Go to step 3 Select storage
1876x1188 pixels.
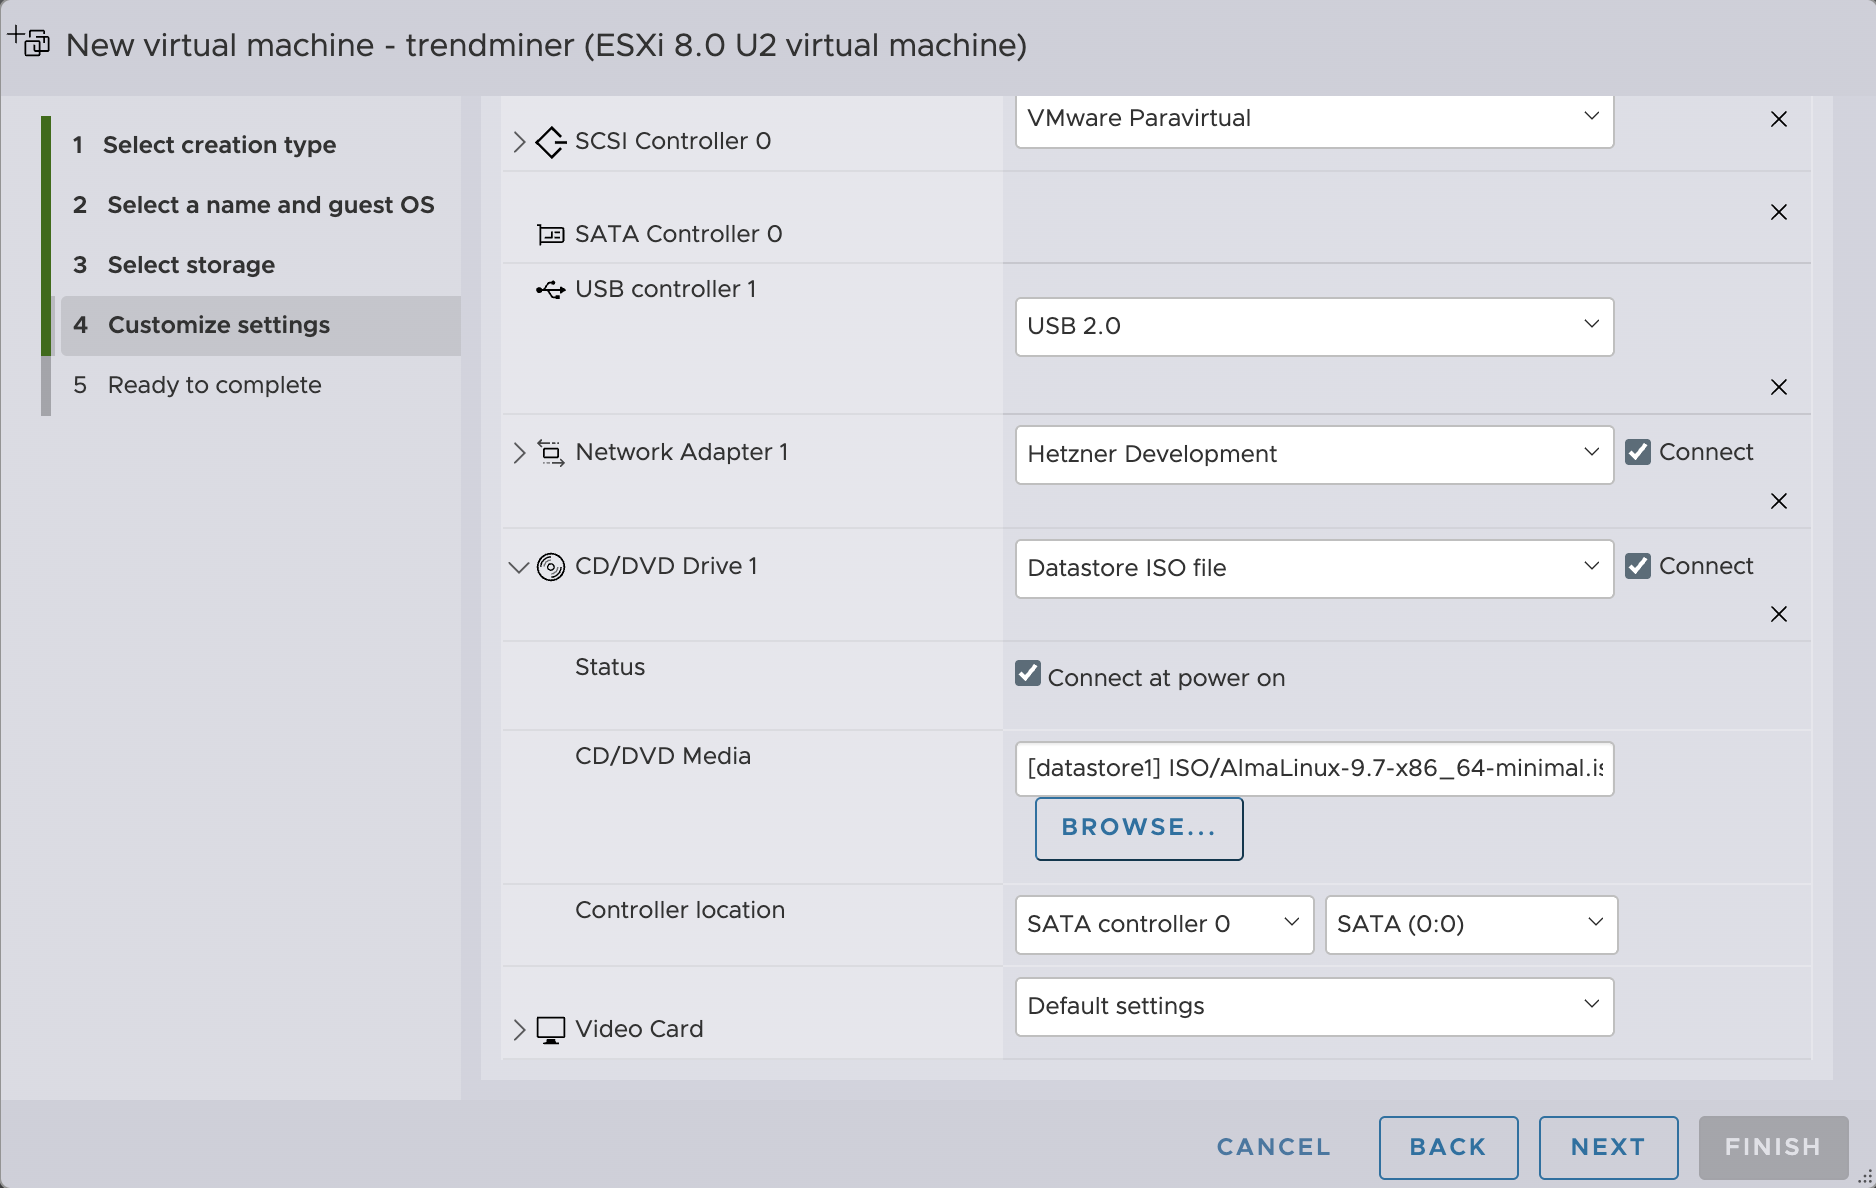pyautogui.click(x=260, y=265)
